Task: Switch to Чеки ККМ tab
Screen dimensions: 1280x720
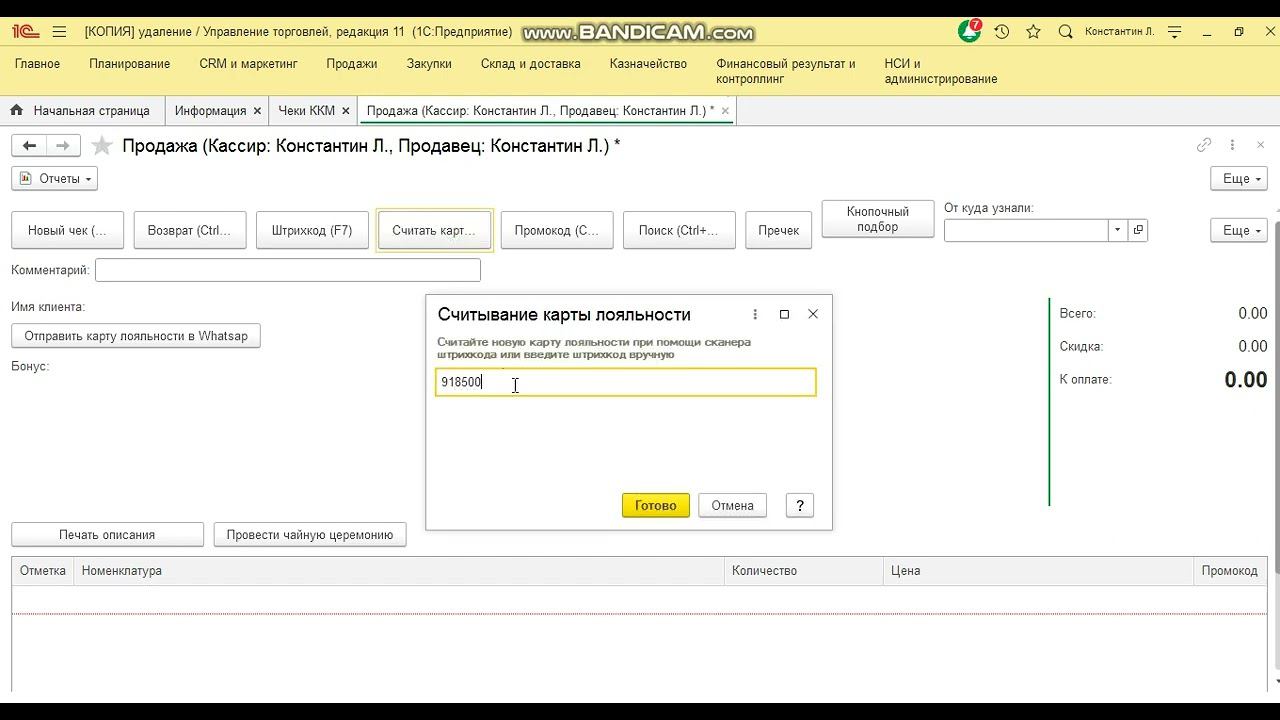Action: pos(306,111)
